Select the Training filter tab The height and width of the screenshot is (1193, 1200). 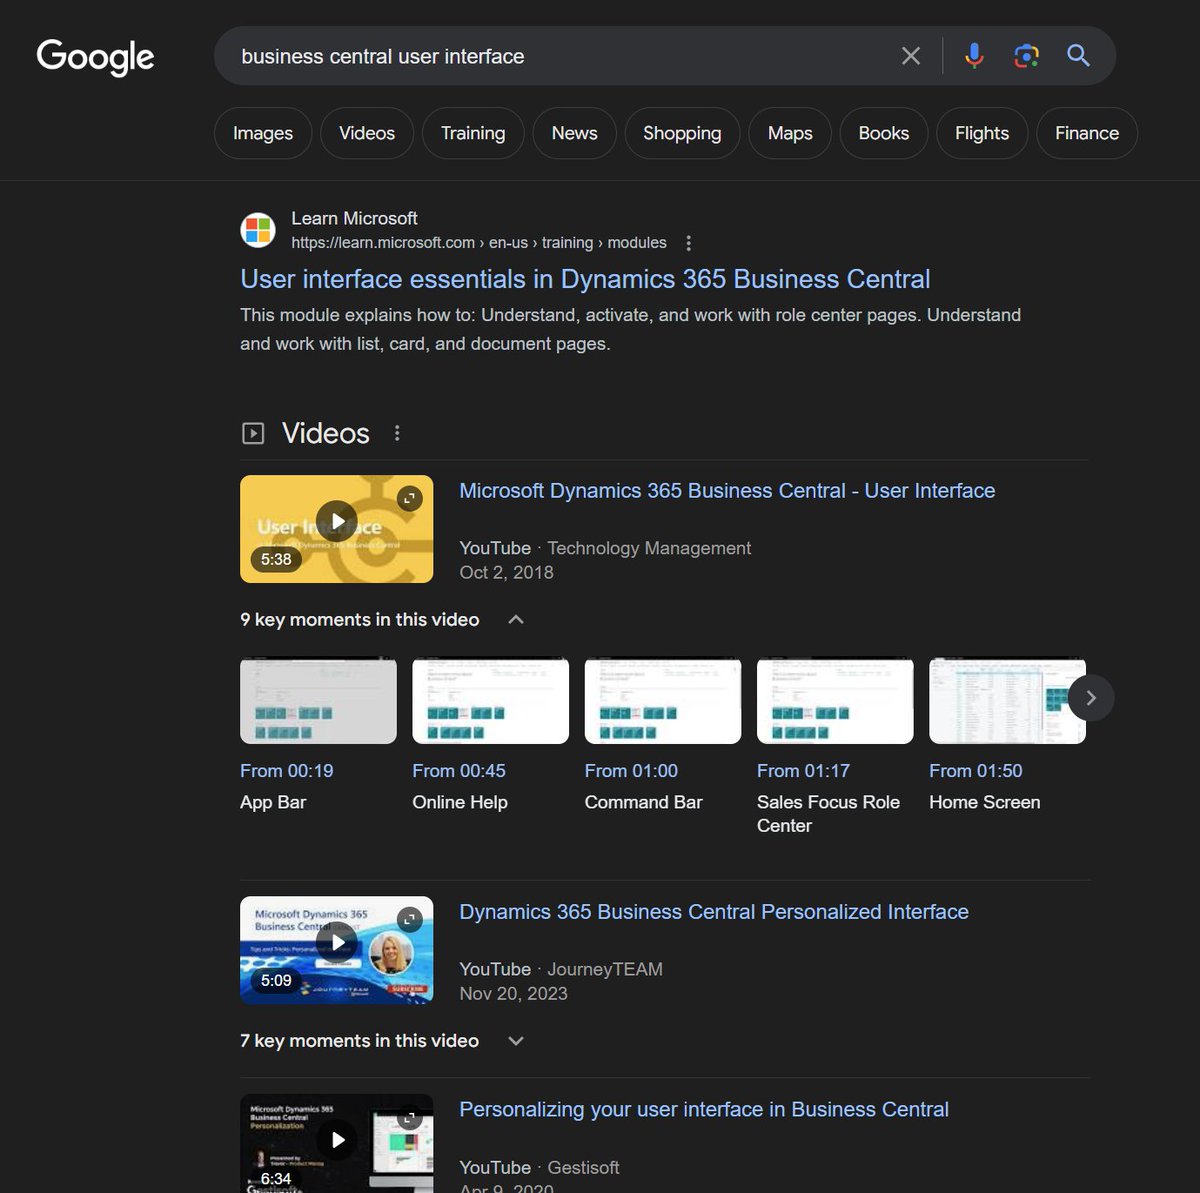[473, 133]
